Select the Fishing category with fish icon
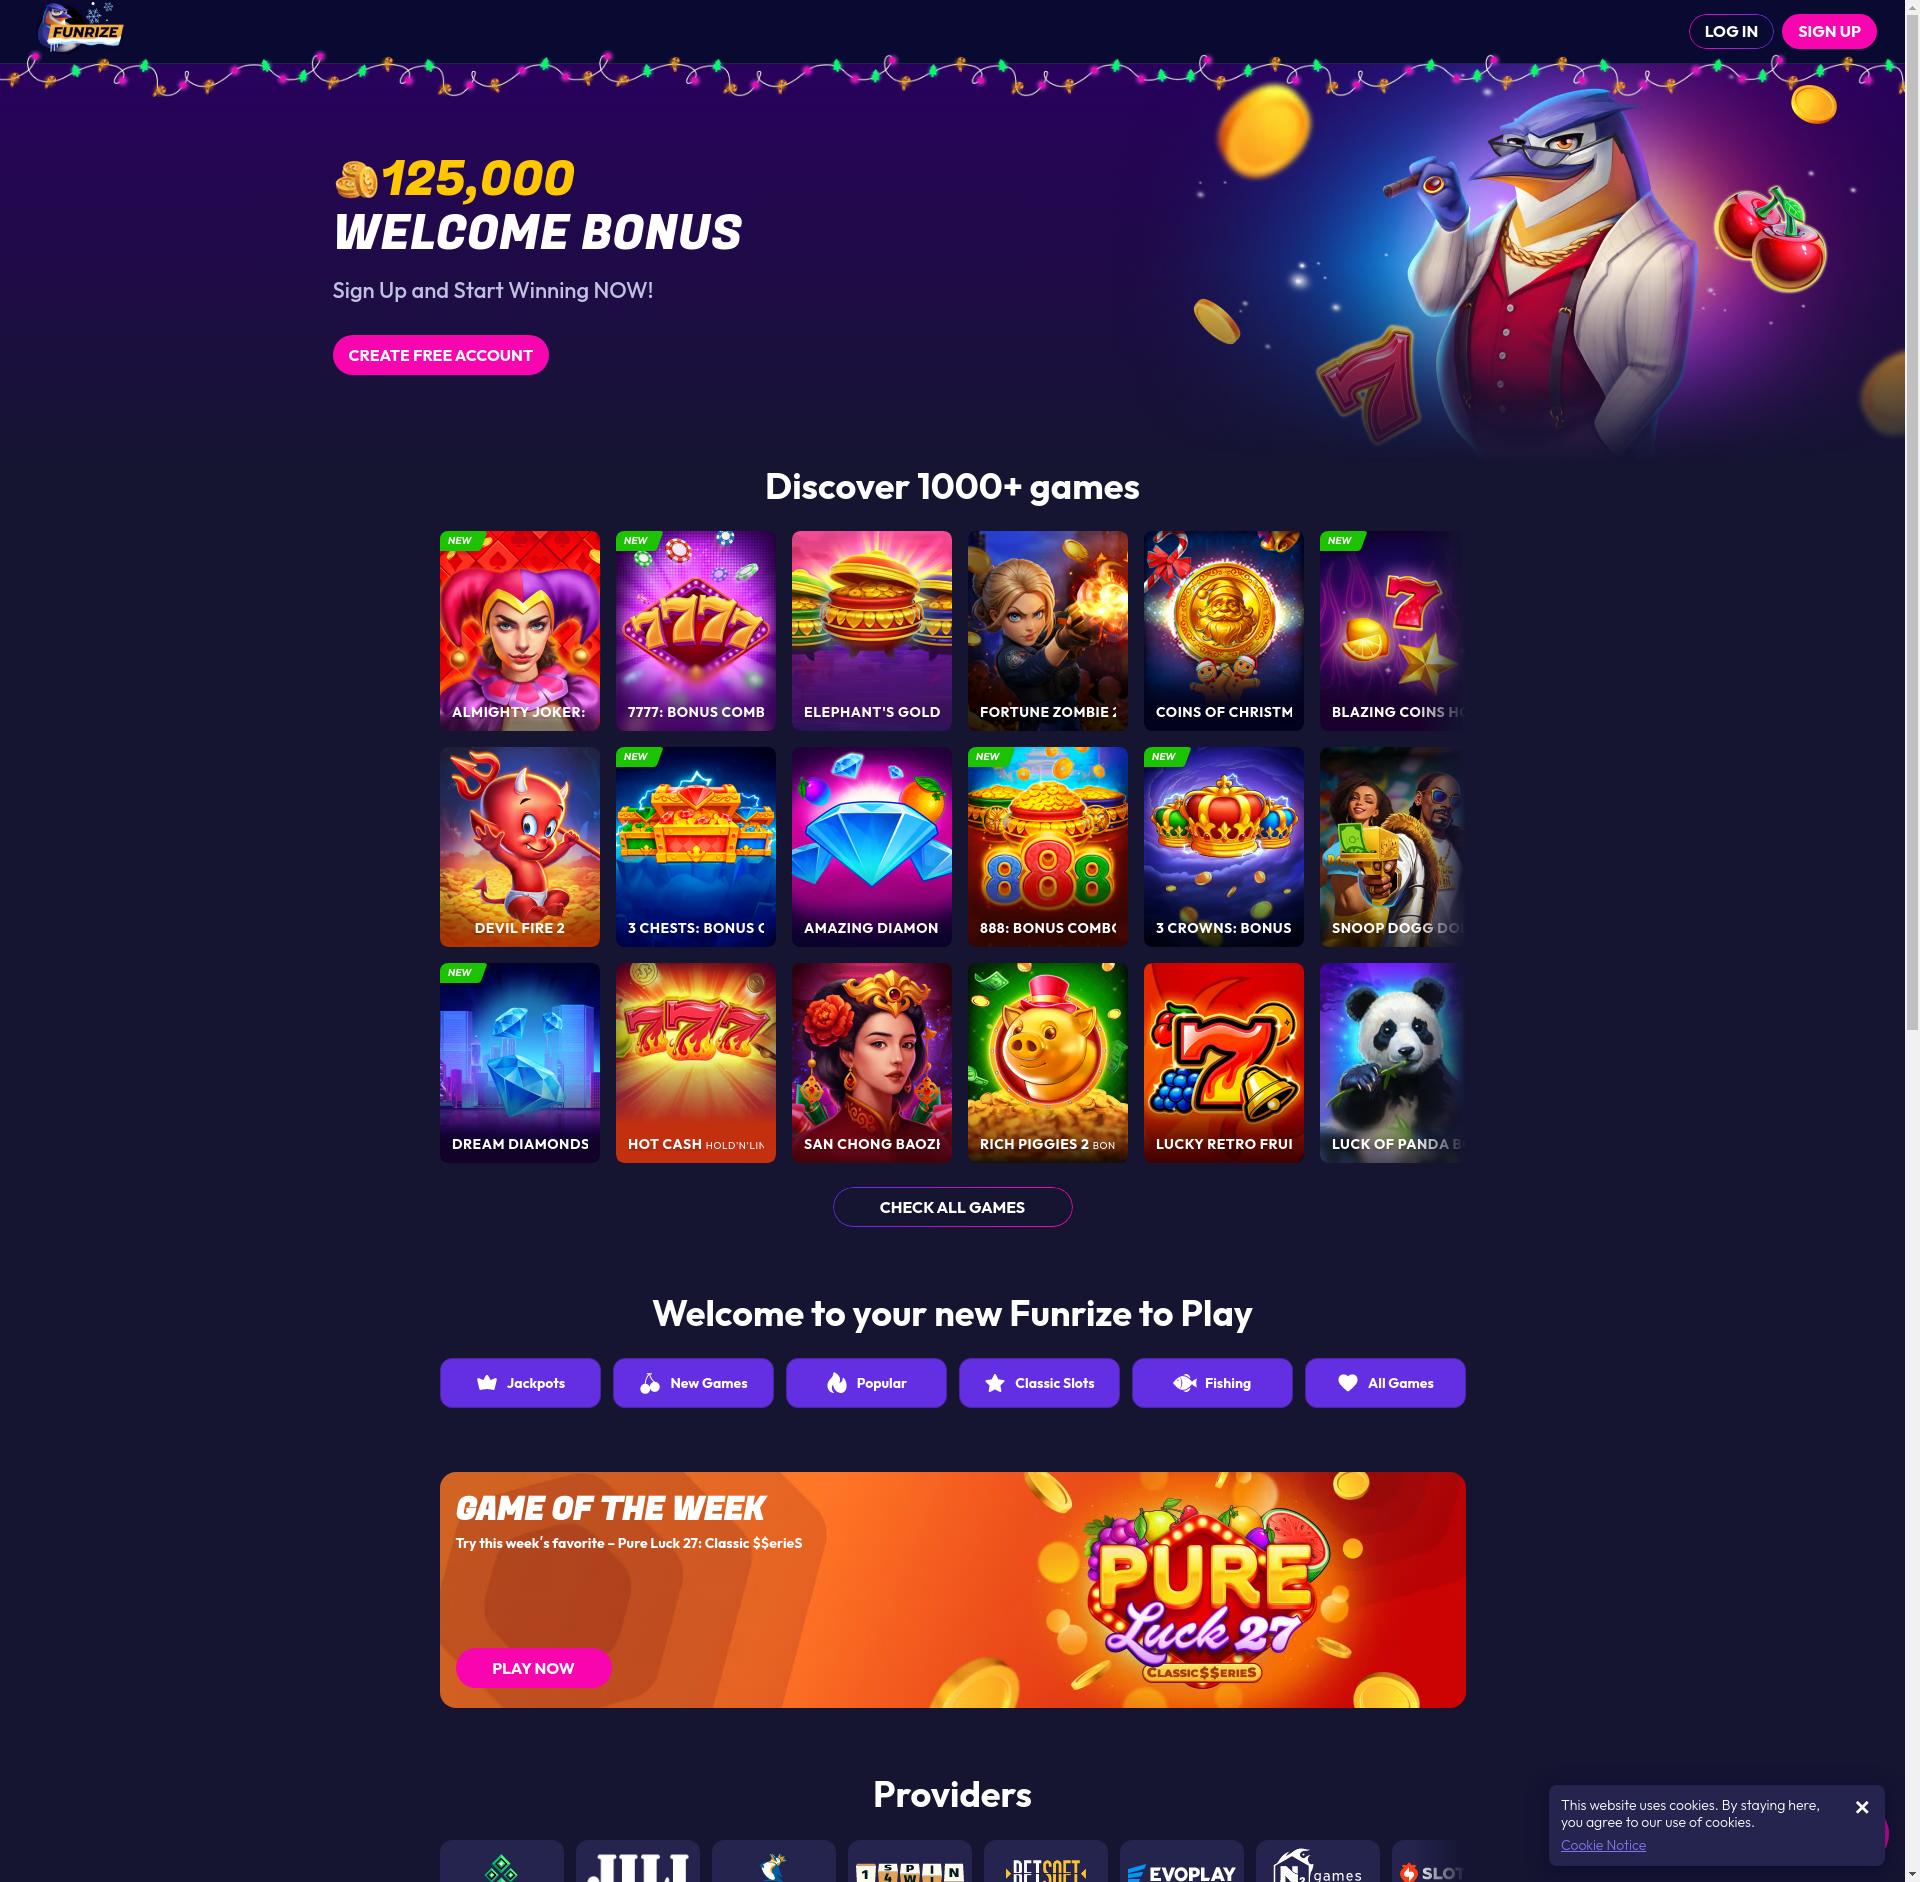 pyautogui.click(x=1212, y=1383)
